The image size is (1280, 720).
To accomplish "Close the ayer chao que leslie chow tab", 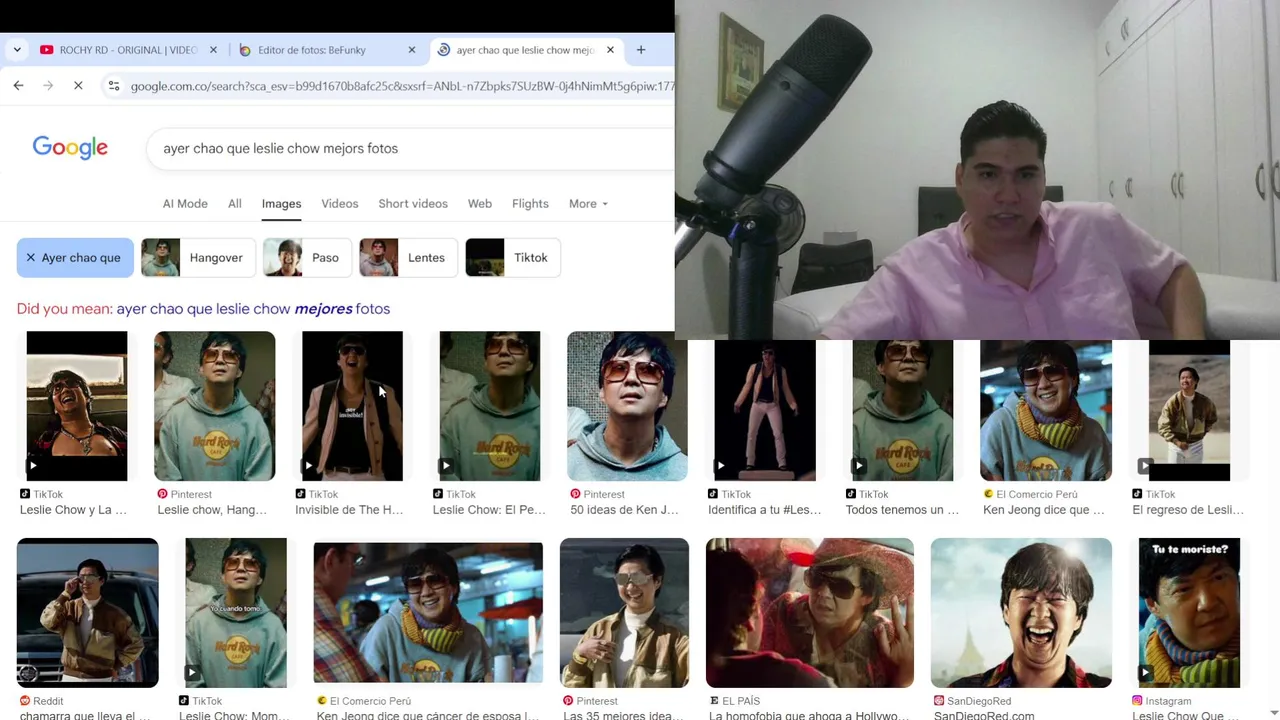I will click(610, 50).
